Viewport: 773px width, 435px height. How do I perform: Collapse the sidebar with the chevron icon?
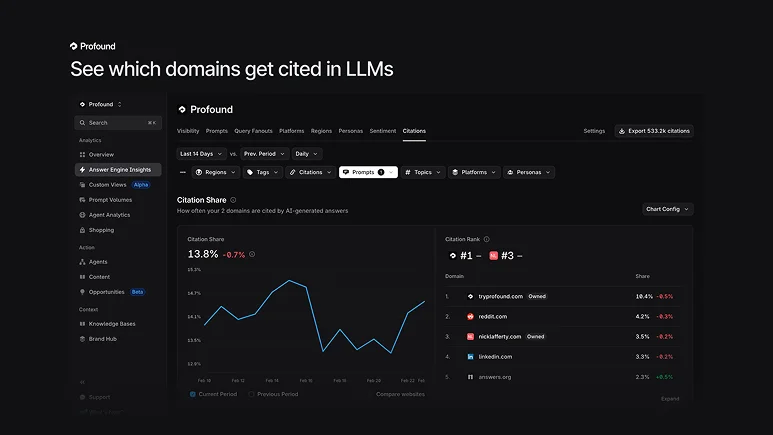[x=82, y=382]
